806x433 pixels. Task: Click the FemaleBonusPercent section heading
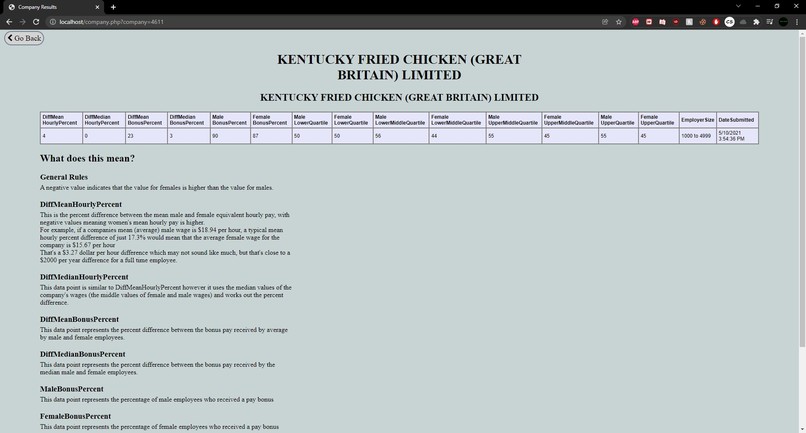tap(76, 416)
